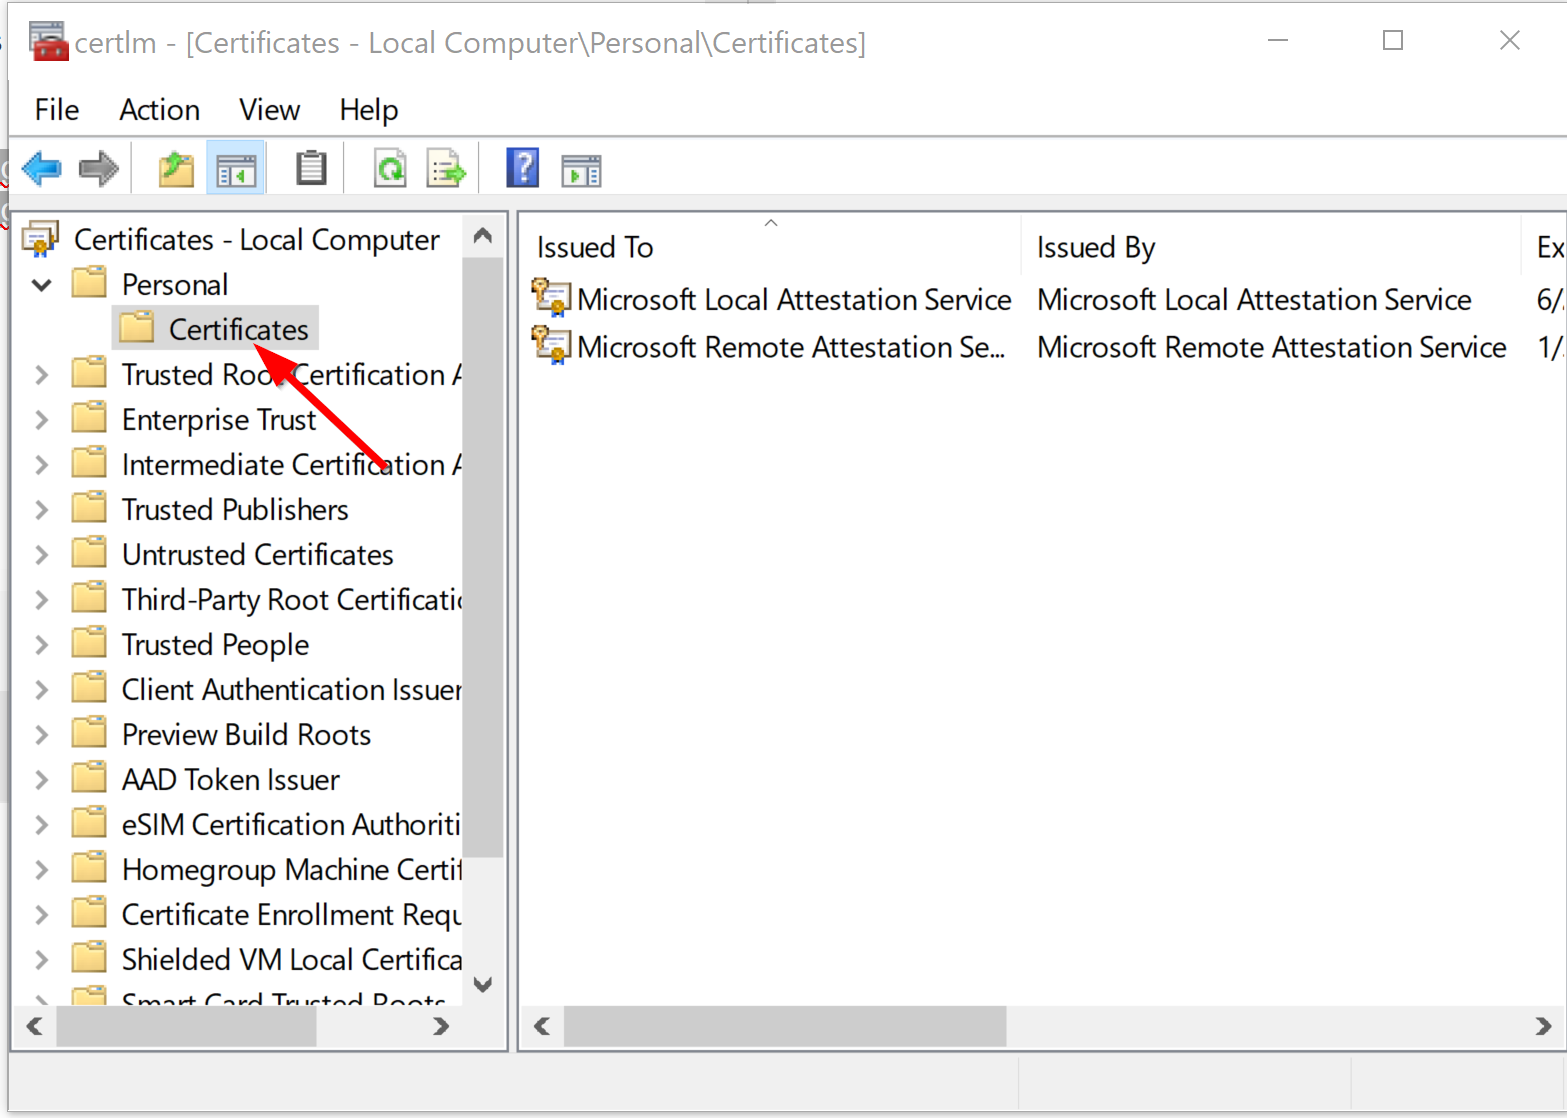Click the Microsoft Local Attestation Service certificate icon
This screenshot has width=1567, height=1118.
[x=550, y=299]
